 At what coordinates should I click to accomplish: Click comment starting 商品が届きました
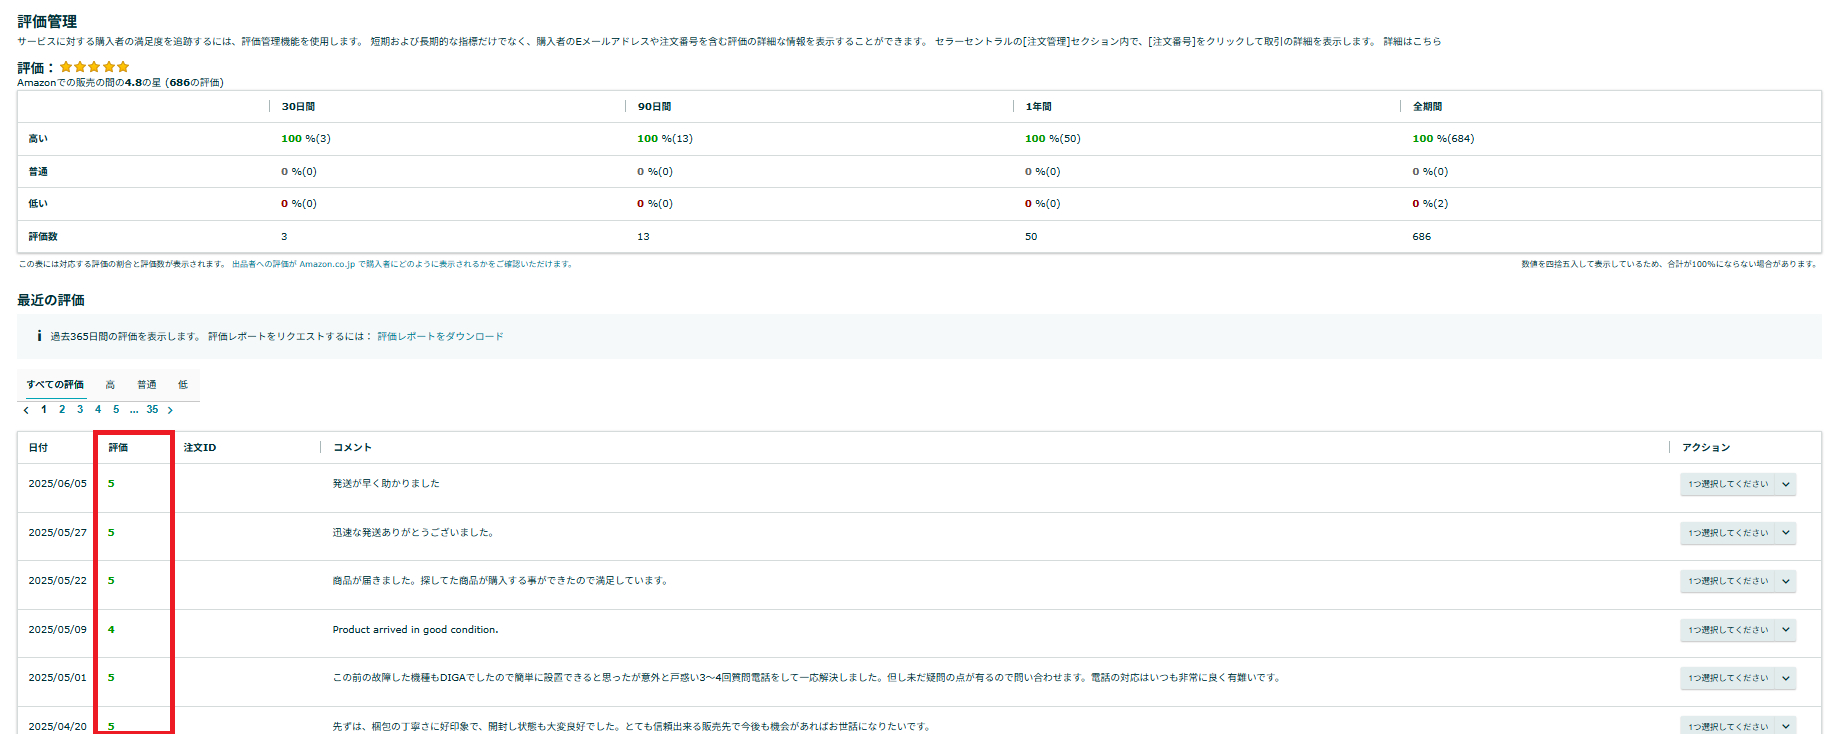[500, 581]
